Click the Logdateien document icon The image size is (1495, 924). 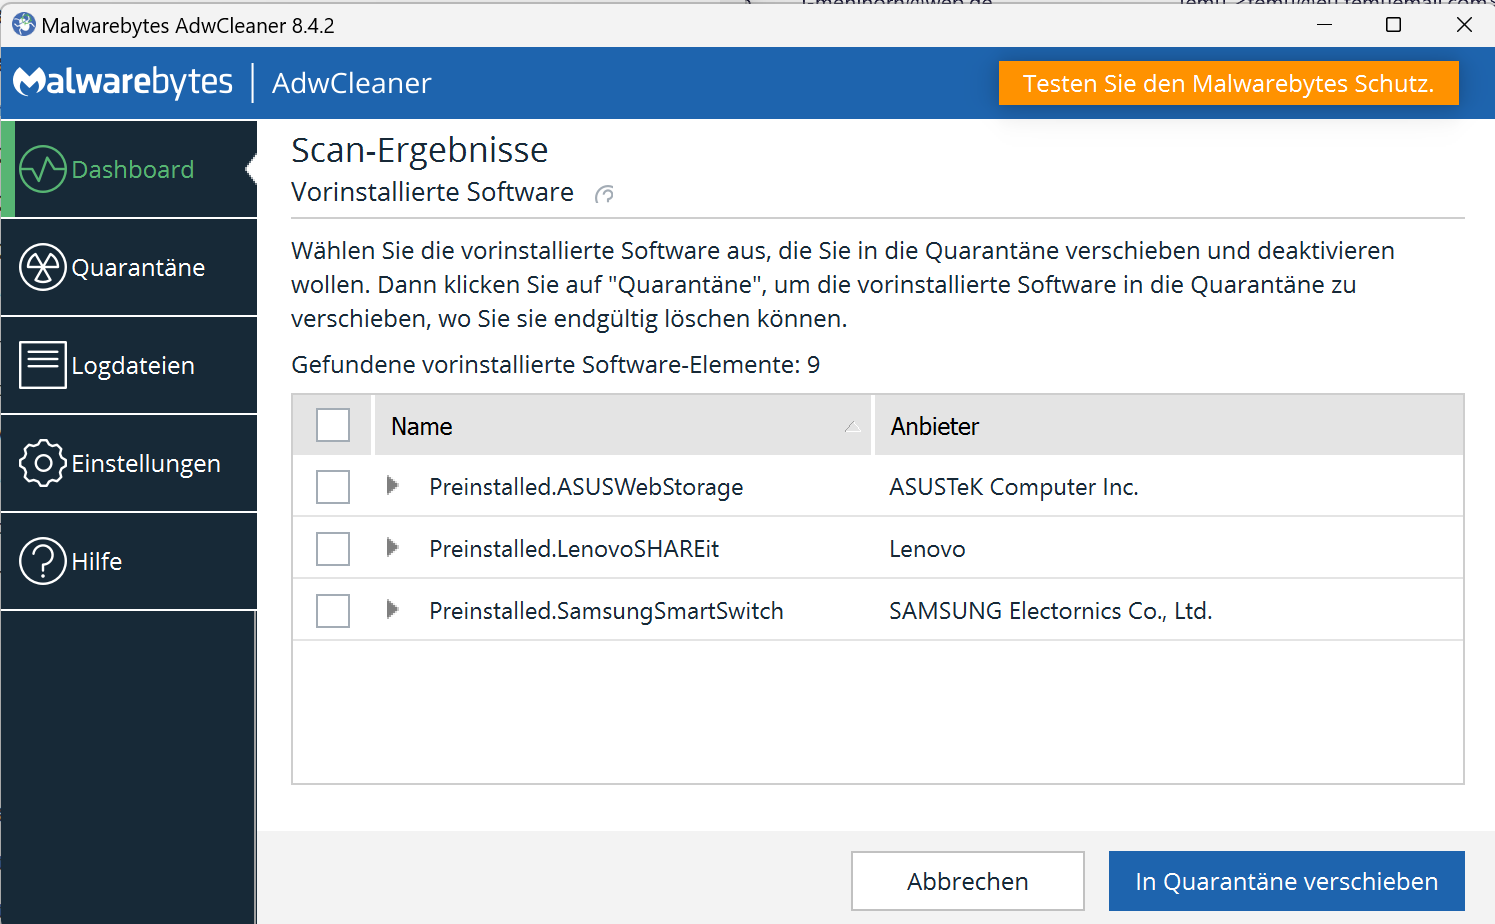coord(43,365)
